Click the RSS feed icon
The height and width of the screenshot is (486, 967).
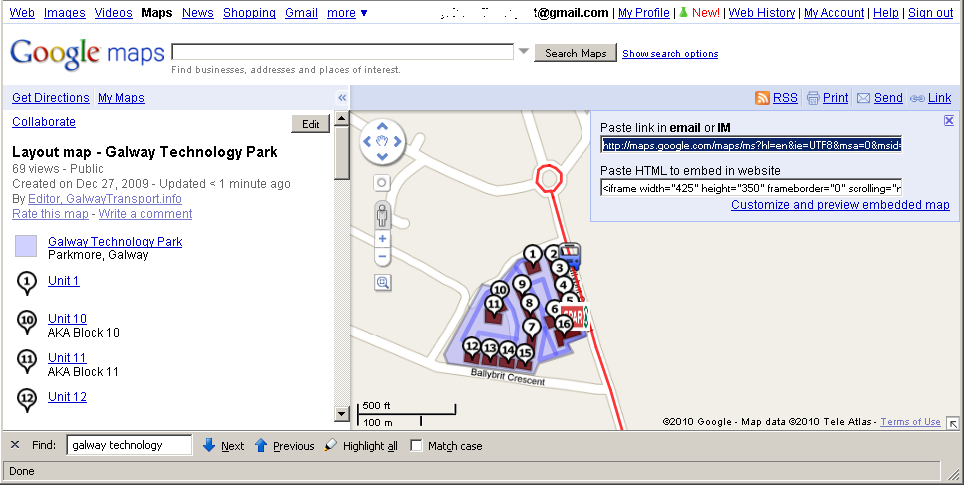click(x=762, y=97)
